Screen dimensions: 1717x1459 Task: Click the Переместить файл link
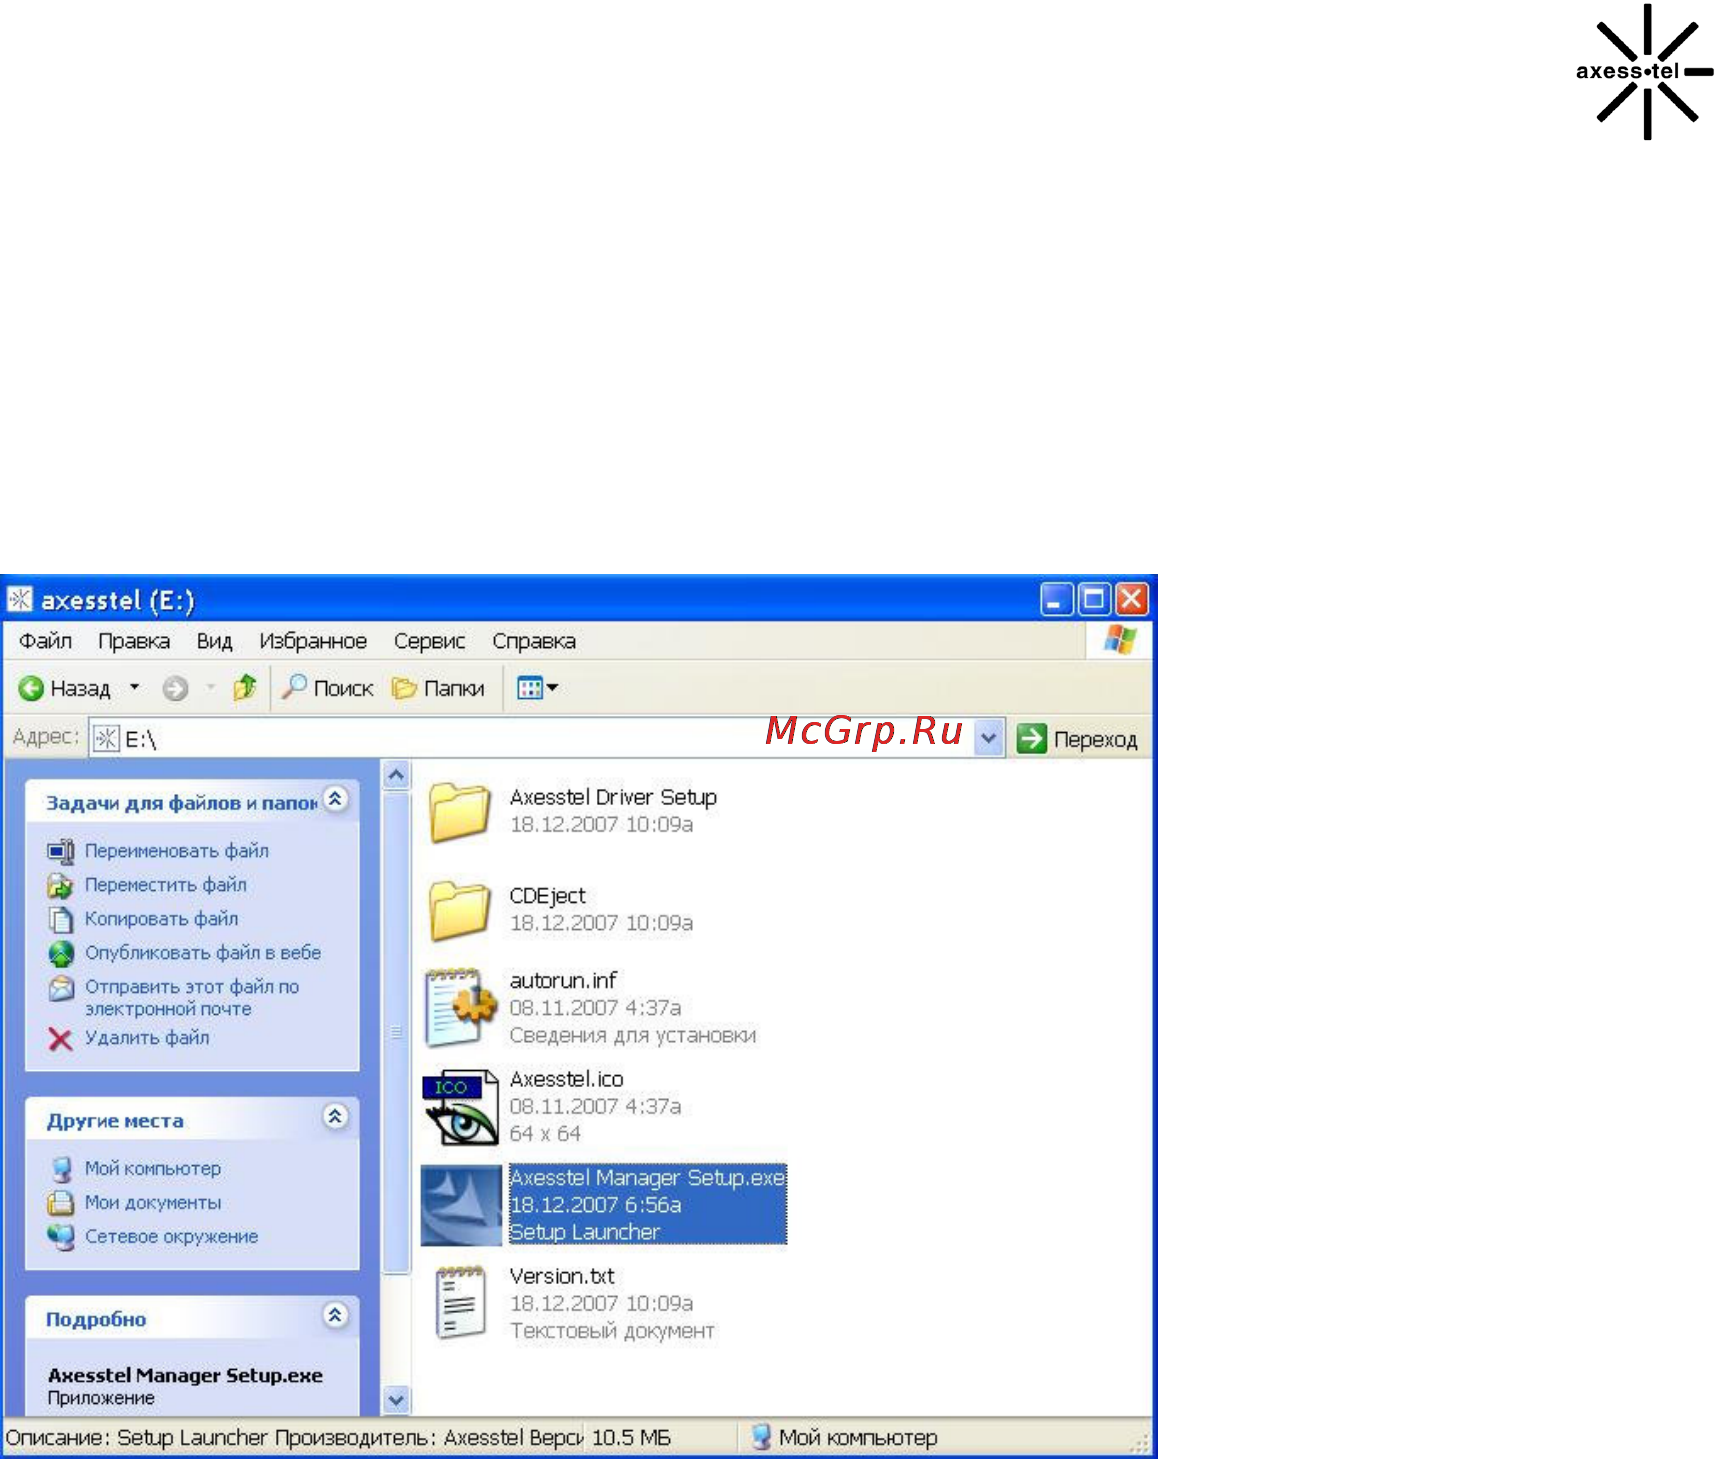165,885
